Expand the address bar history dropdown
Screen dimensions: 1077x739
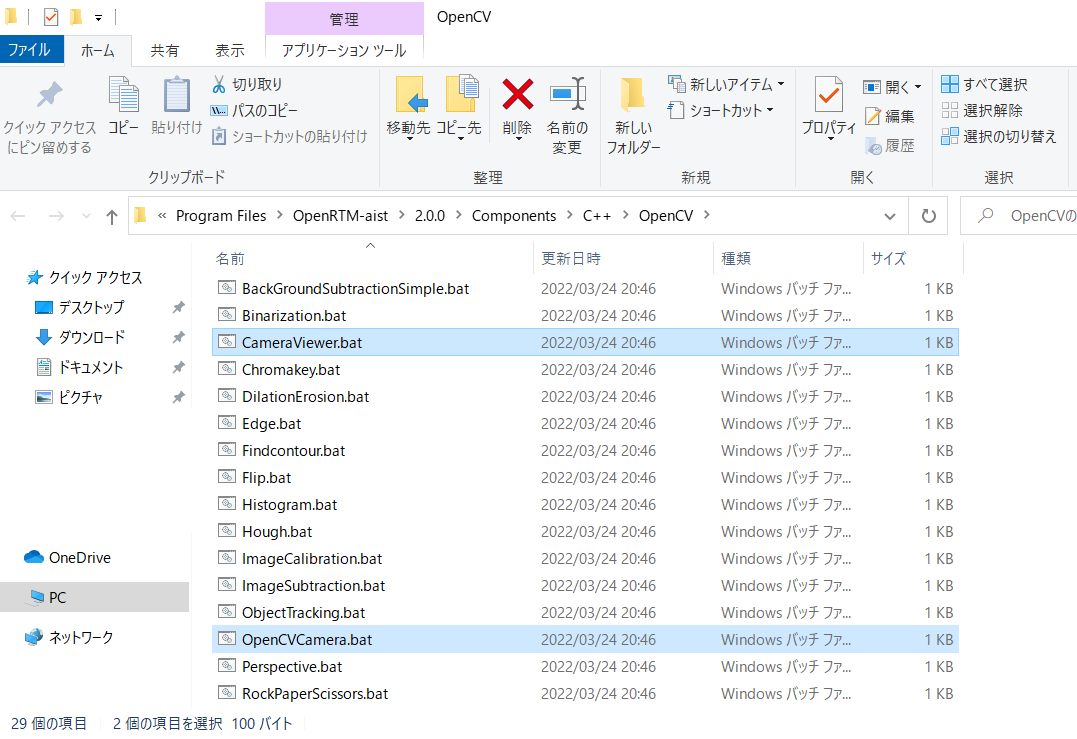tap(889, 216)
